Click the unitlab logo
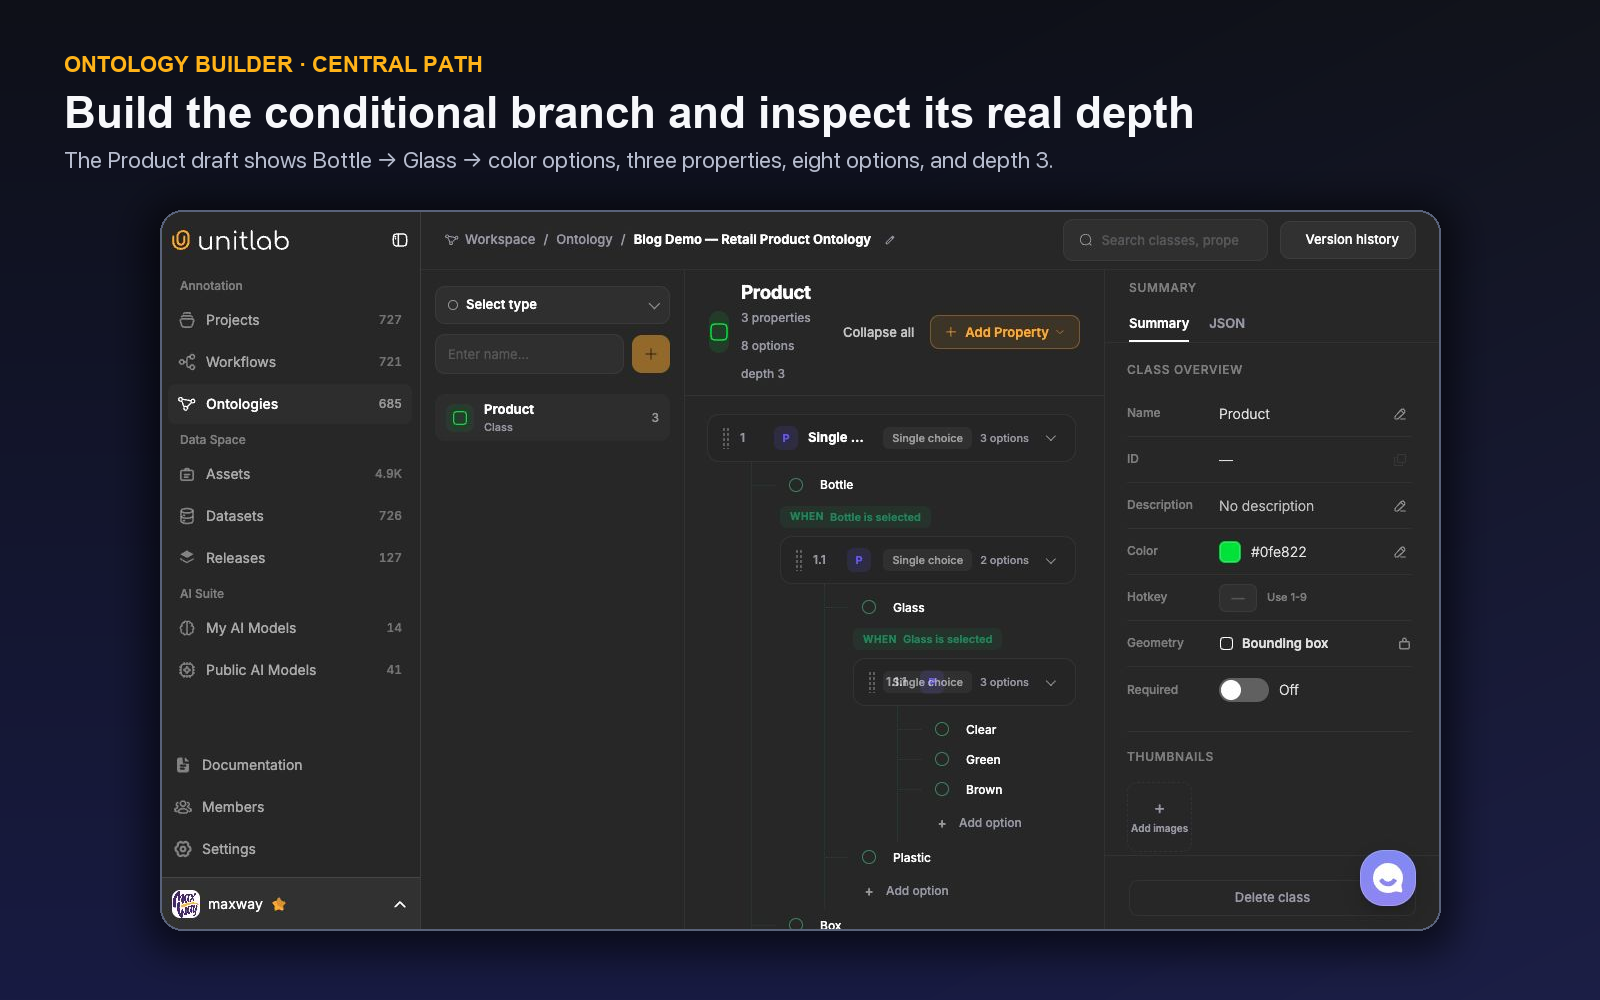The image size is (1600, 1000). pos(231,240)
